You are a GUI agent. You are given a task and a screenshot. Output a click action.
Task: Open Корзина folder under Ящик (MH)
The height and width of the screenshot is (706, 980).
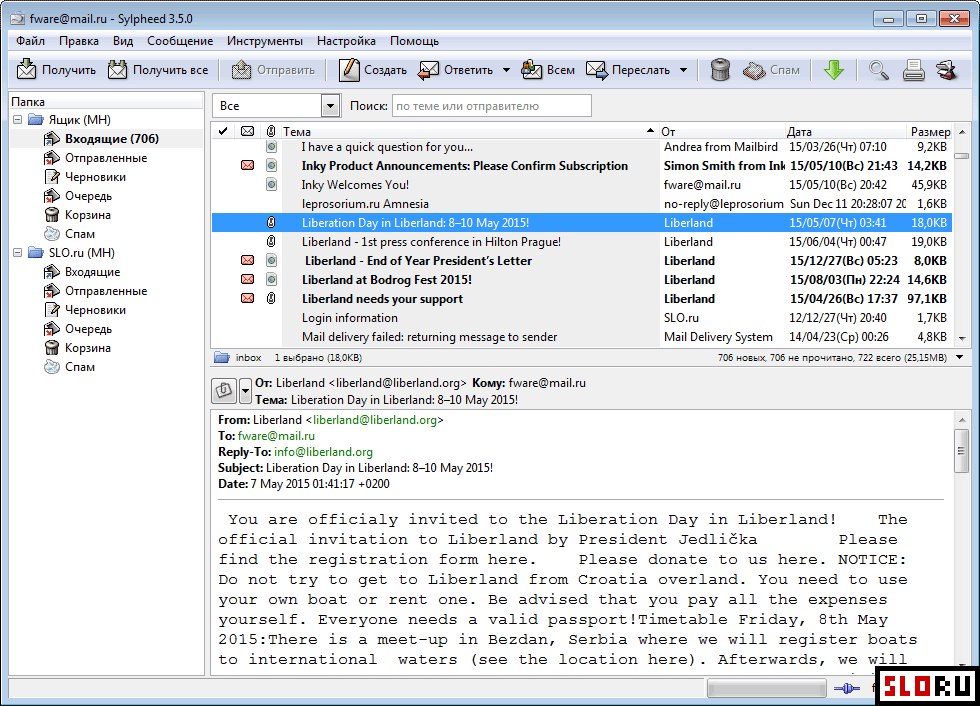(88, 215)
